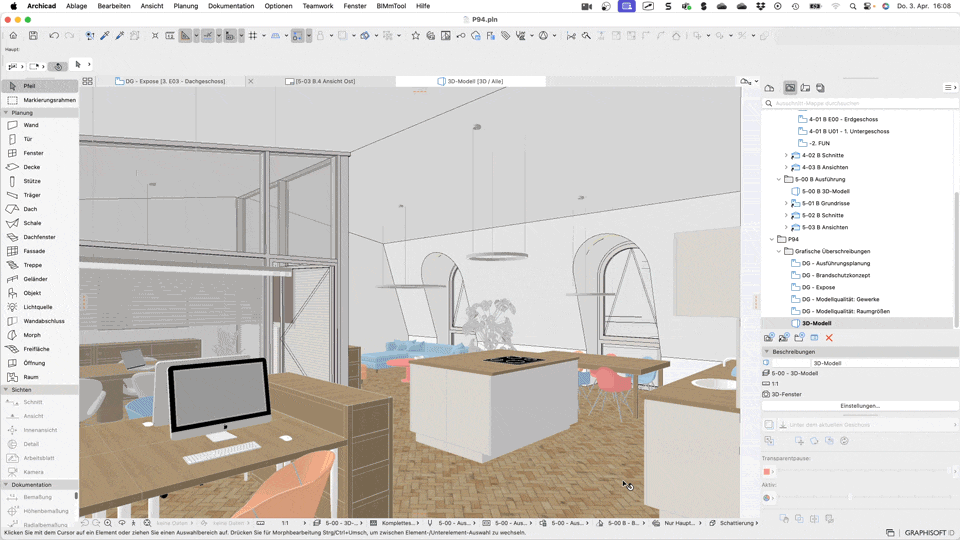
Task: Open the Teamwork menu
Action: (318, 6)
